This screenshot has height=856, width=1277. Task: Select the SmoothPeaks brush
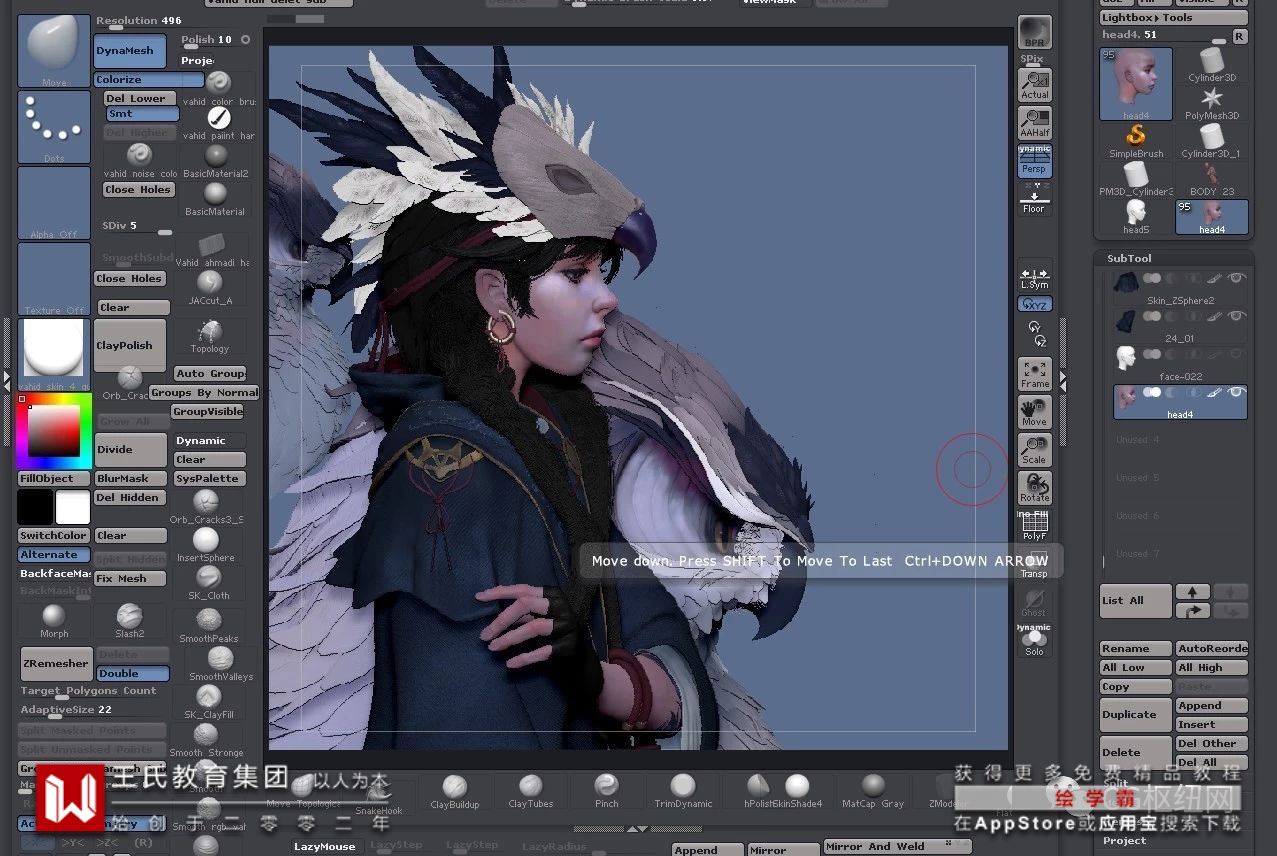tap(209, 625)
